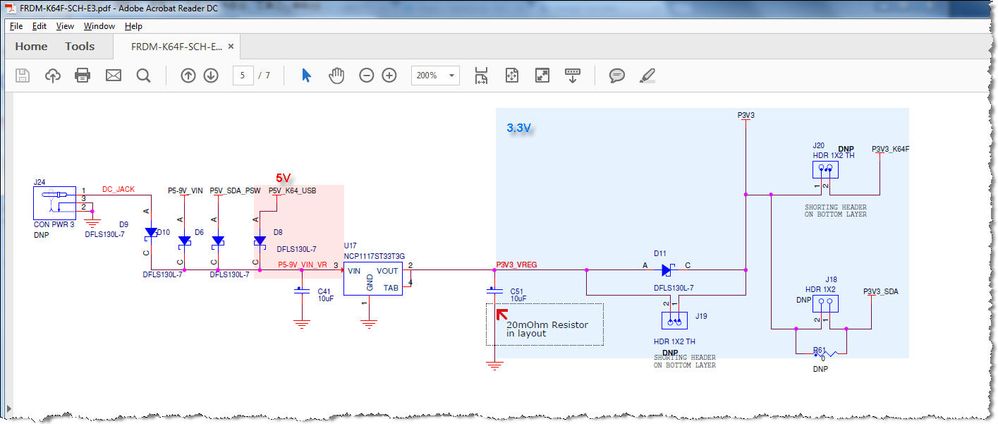Go to next page arrow
Image resolution: width=998 pixels, height=424 pixels.
[x=211, y=76]
